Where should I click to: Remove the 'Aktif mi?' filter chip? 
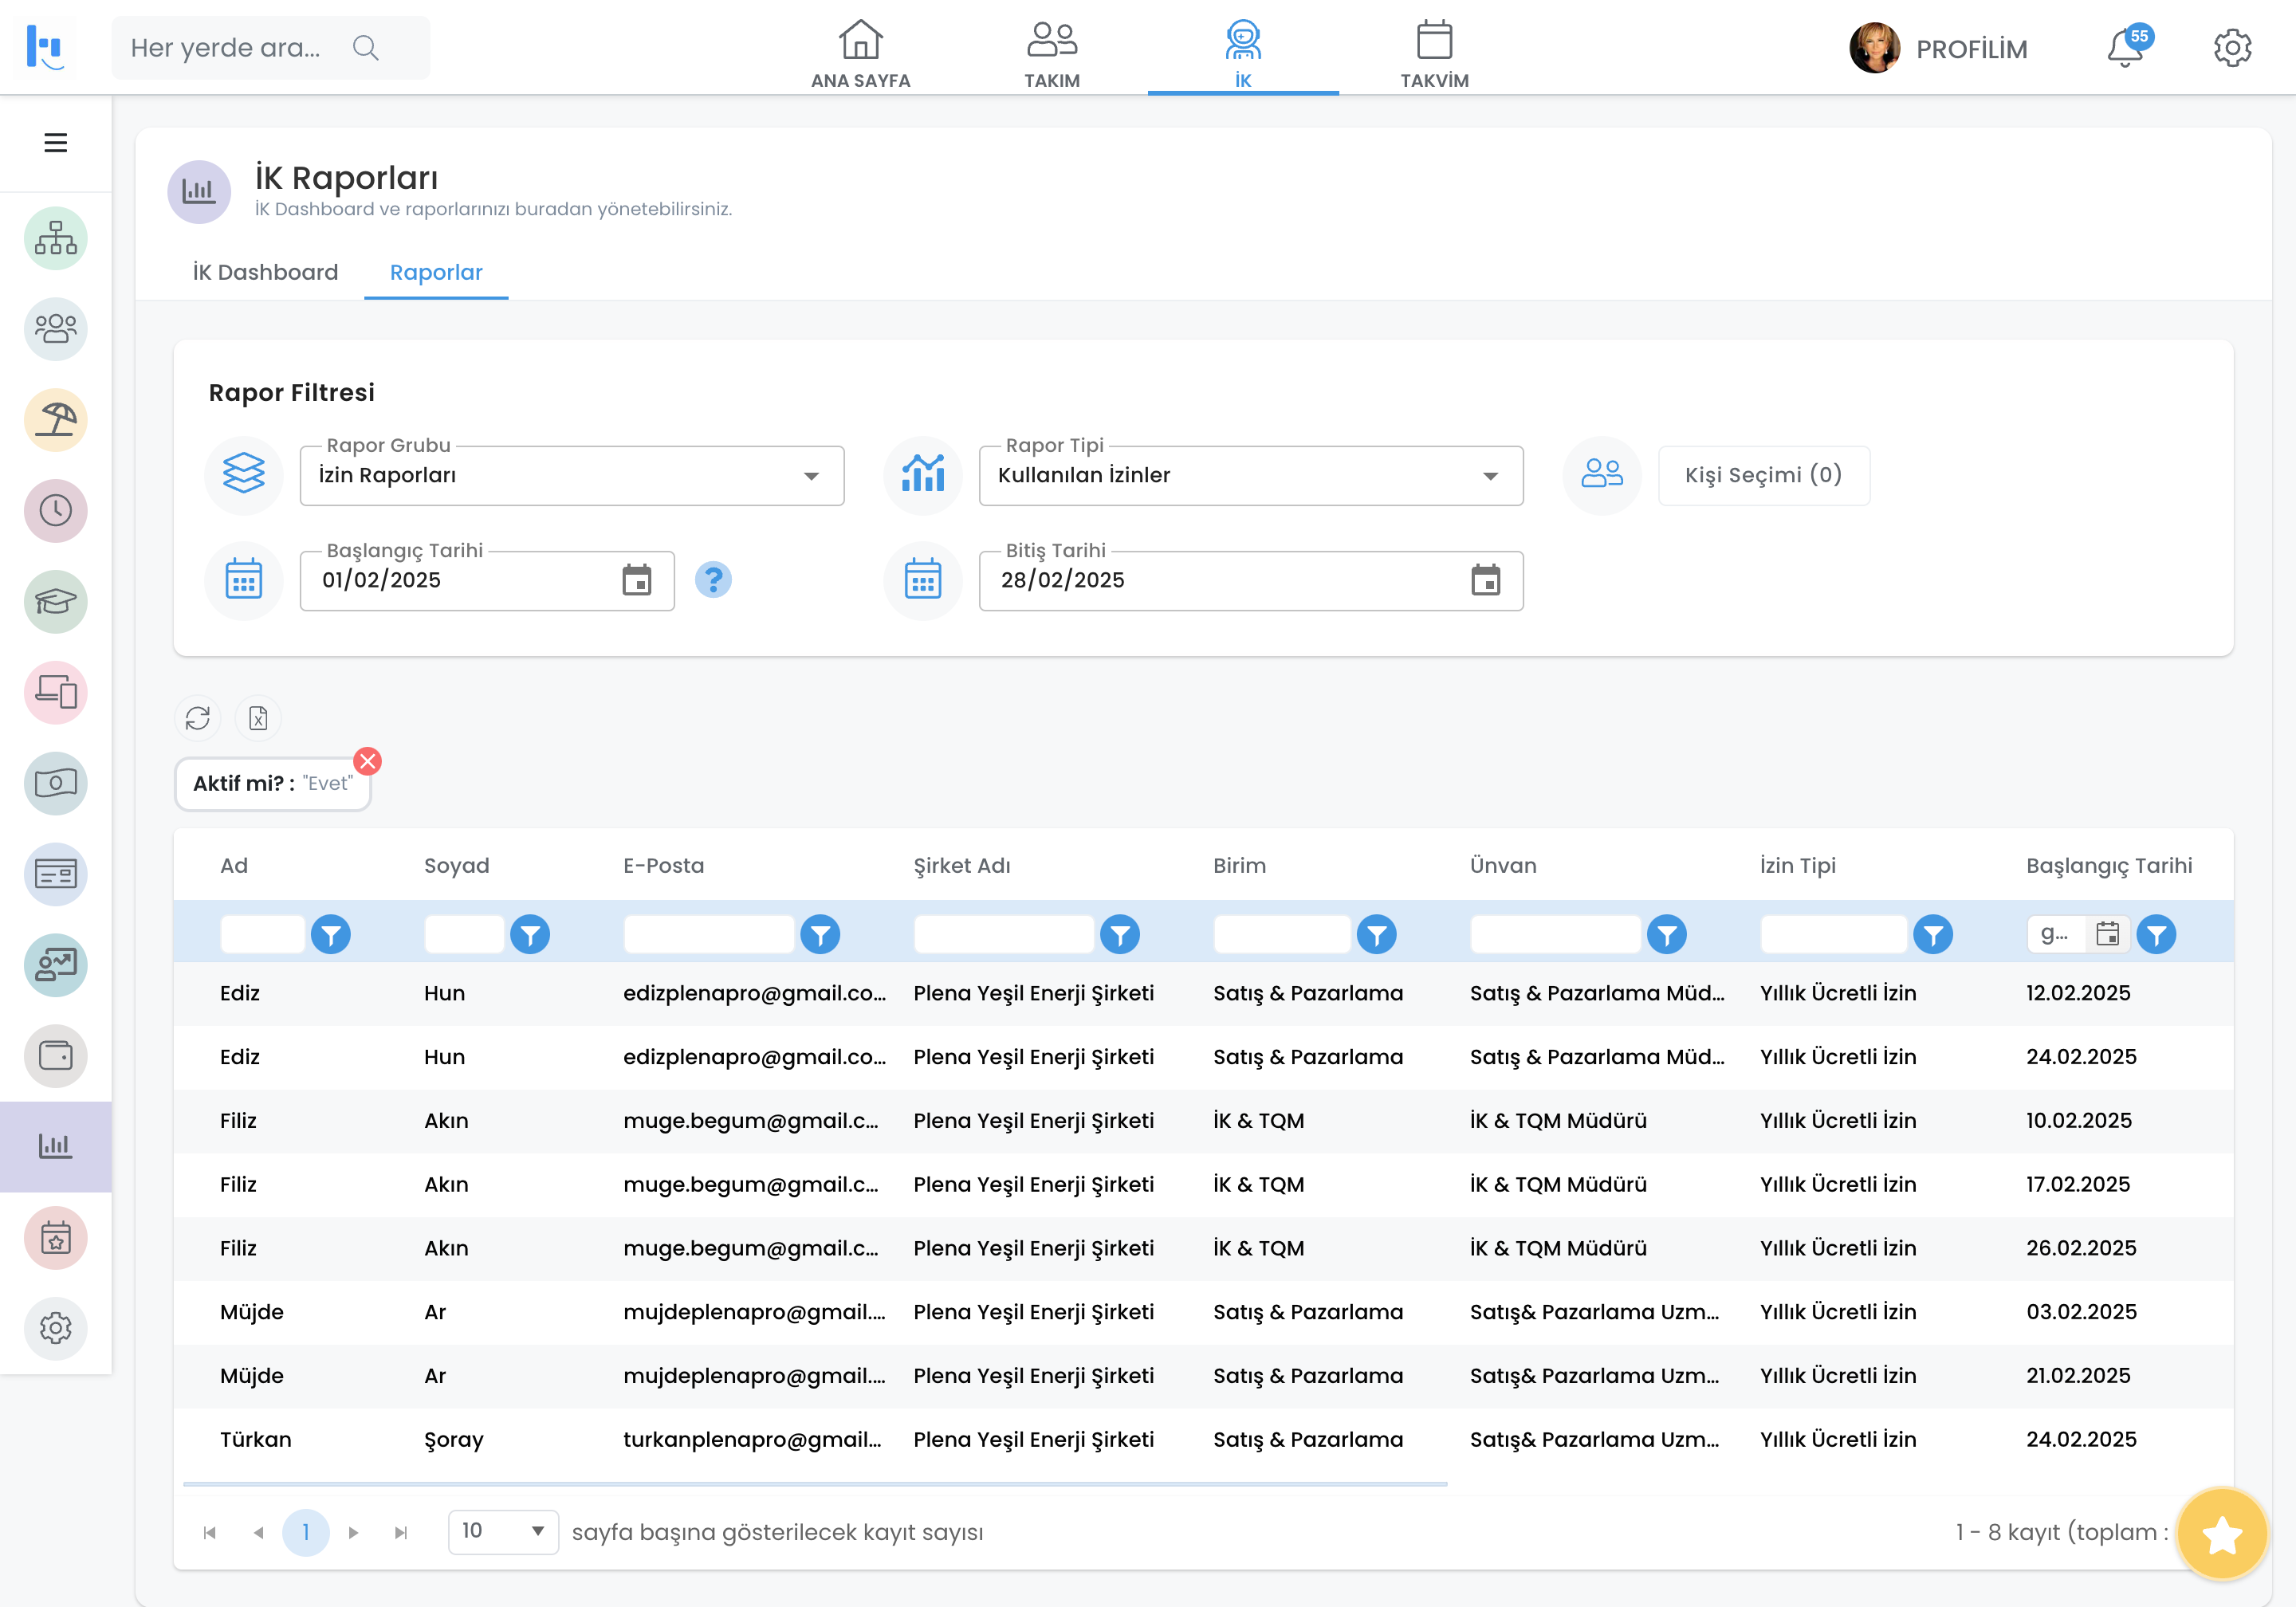(x=368, y=761)
